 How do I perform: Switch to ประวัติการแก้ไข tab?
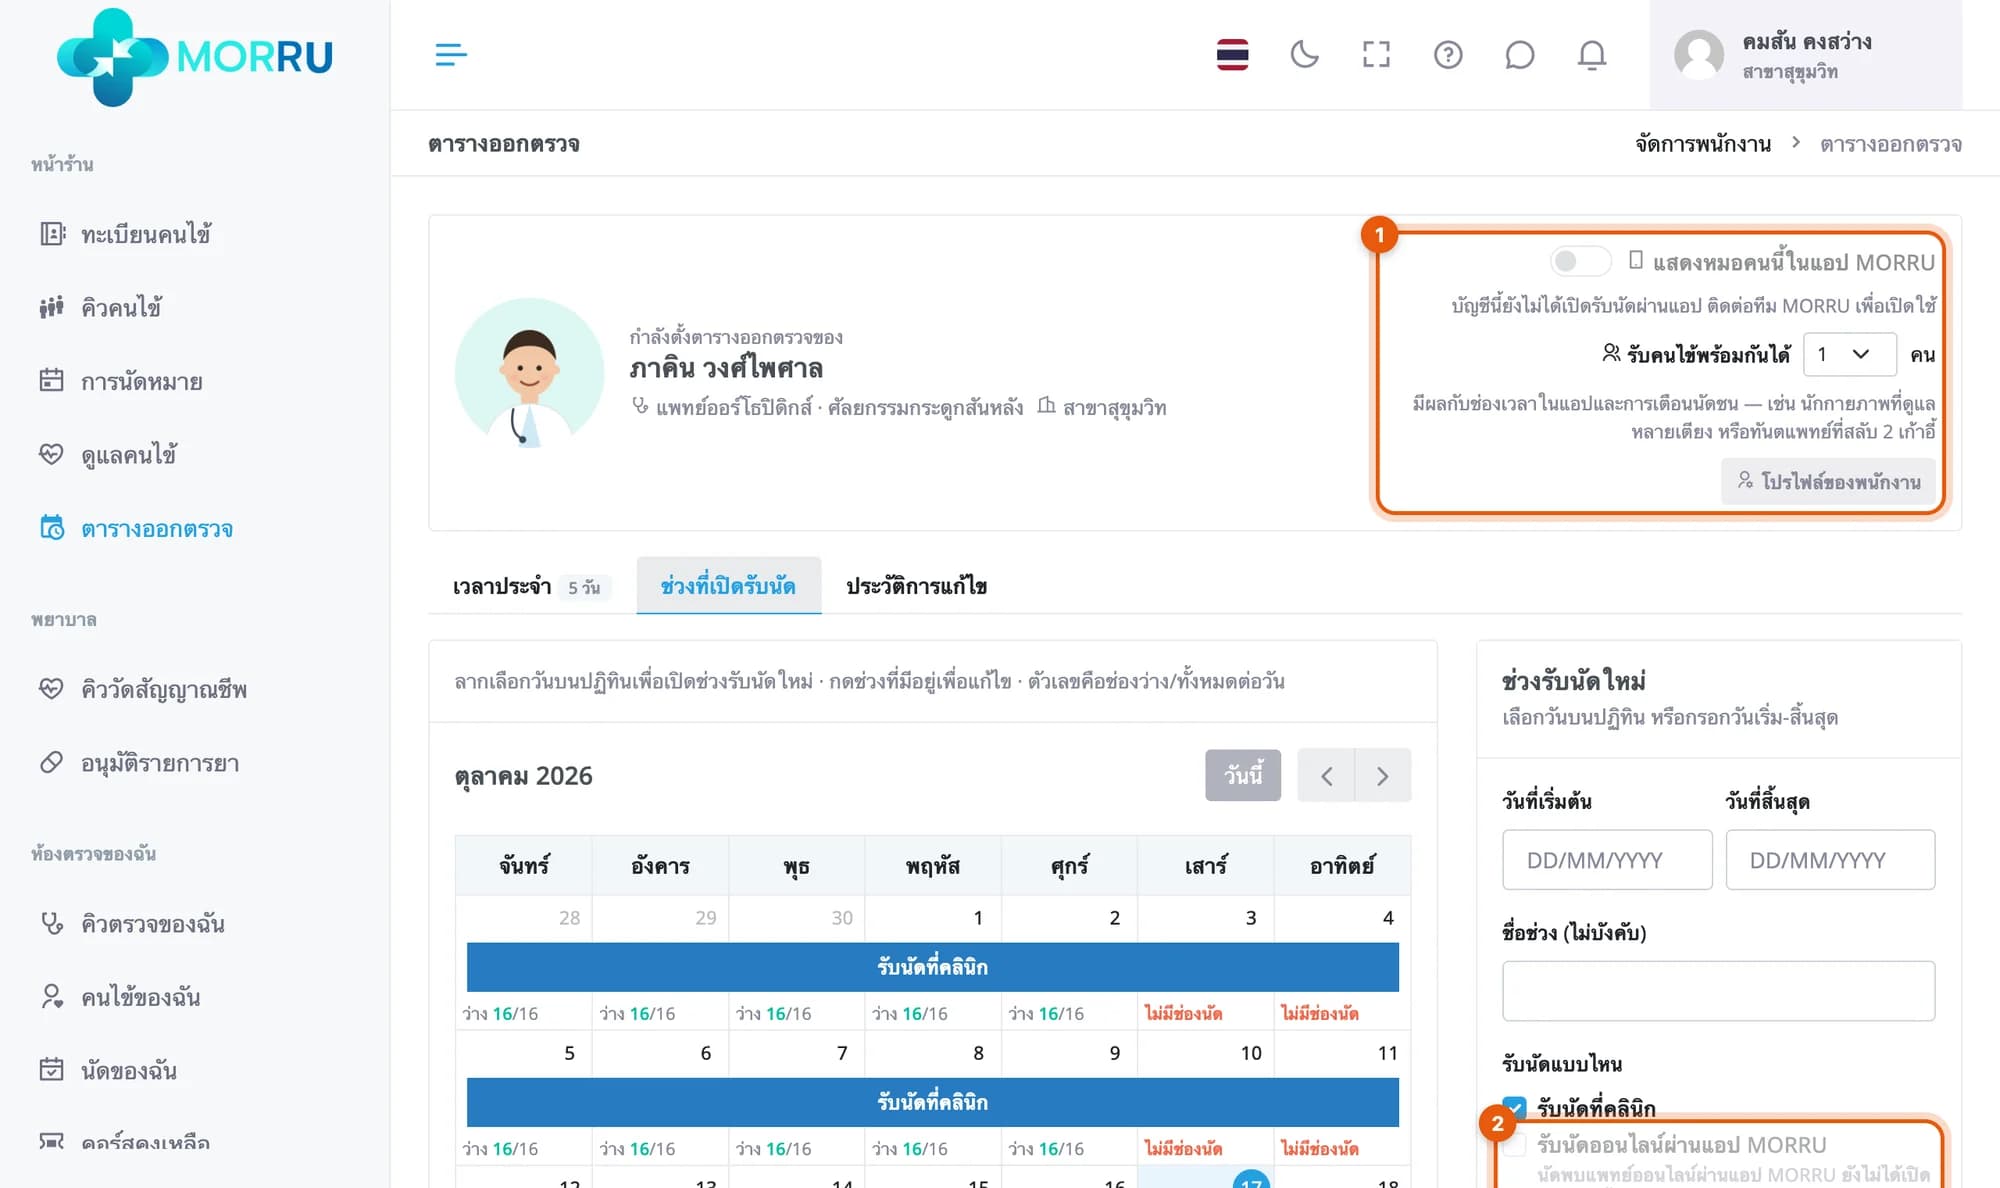click(916, 586)
